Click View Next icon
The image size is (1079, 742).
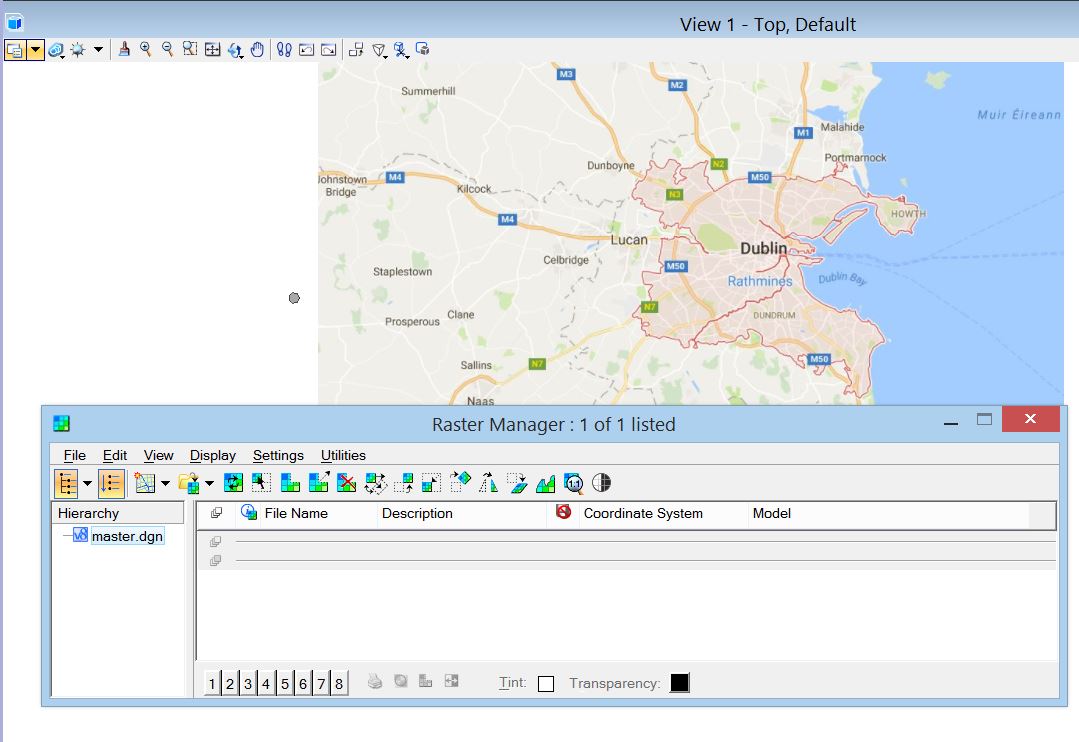329,49
